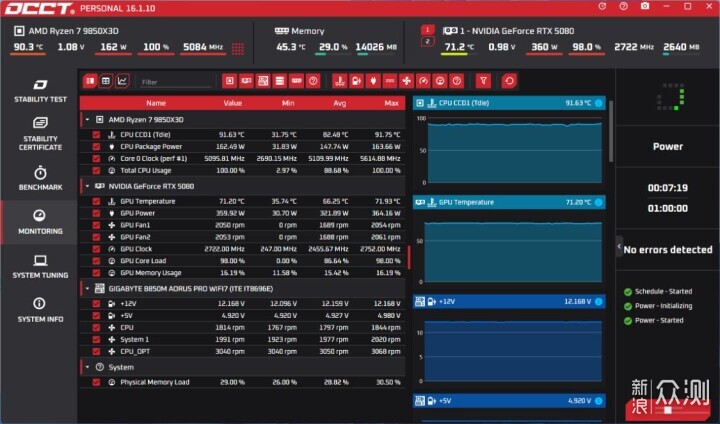
Task: Open the System Info section
Action: point(40,310)
